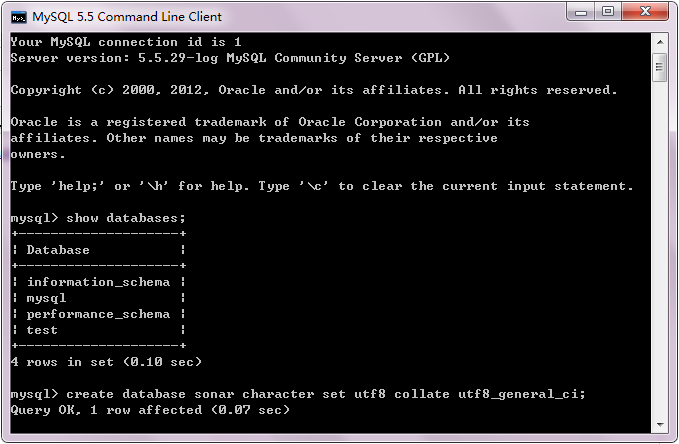
Task: Click the Copyright Oracle notice line
Action: click(x=314, y=90)
